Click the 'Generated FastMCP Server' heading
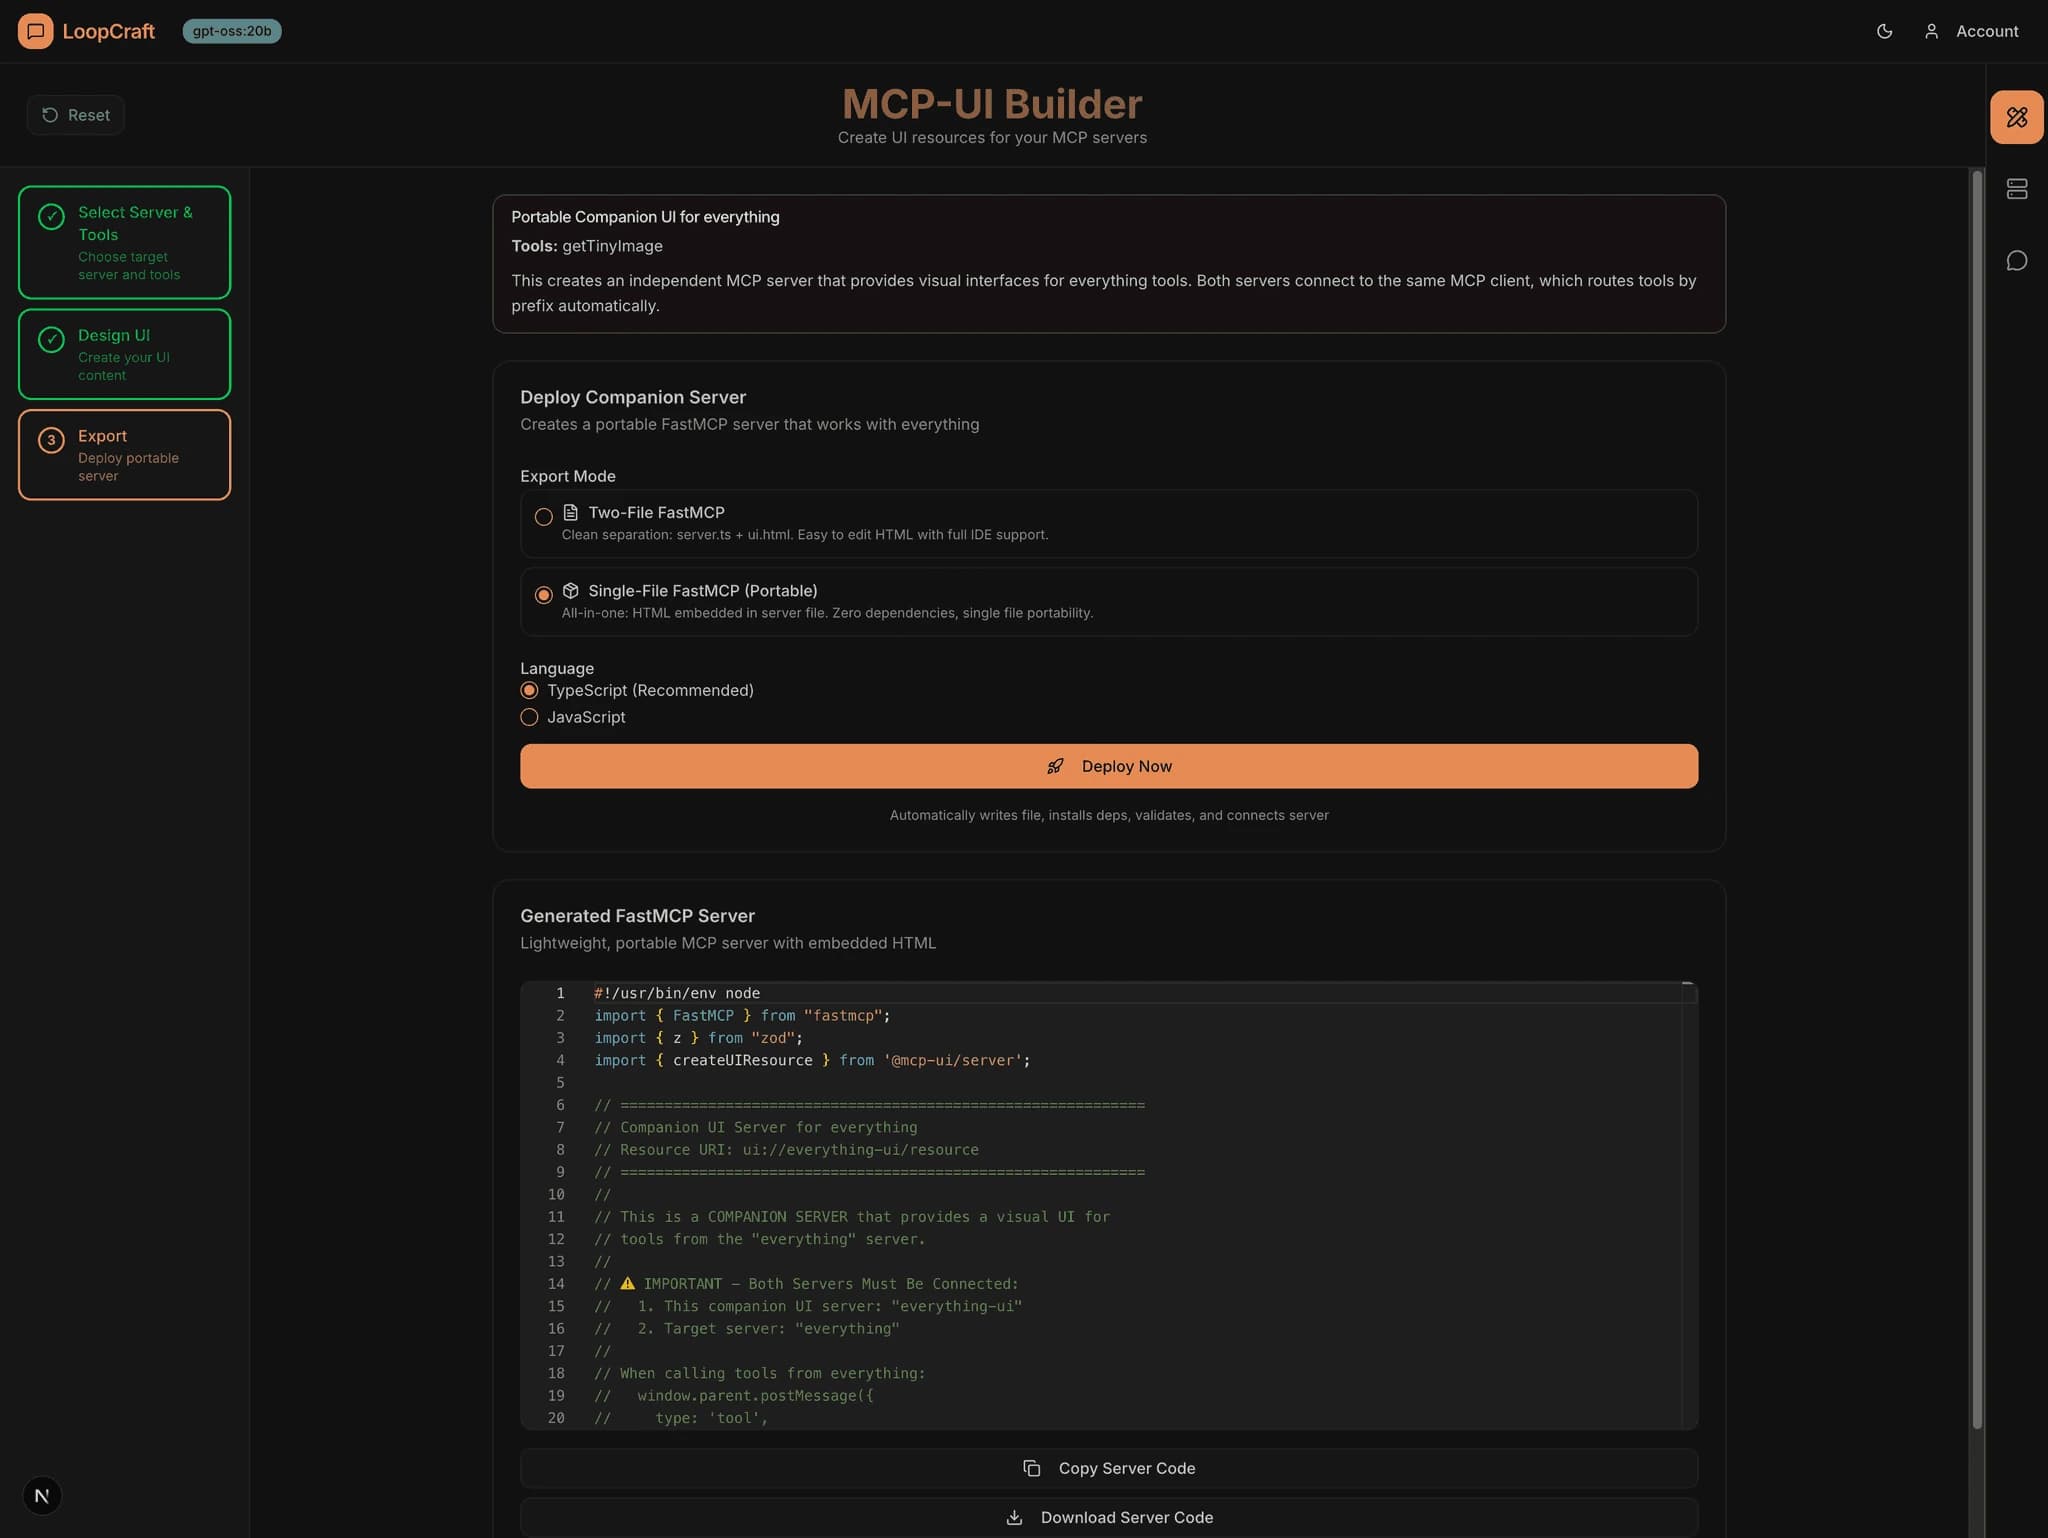2048x1538 pixels. tap(637, 916)
